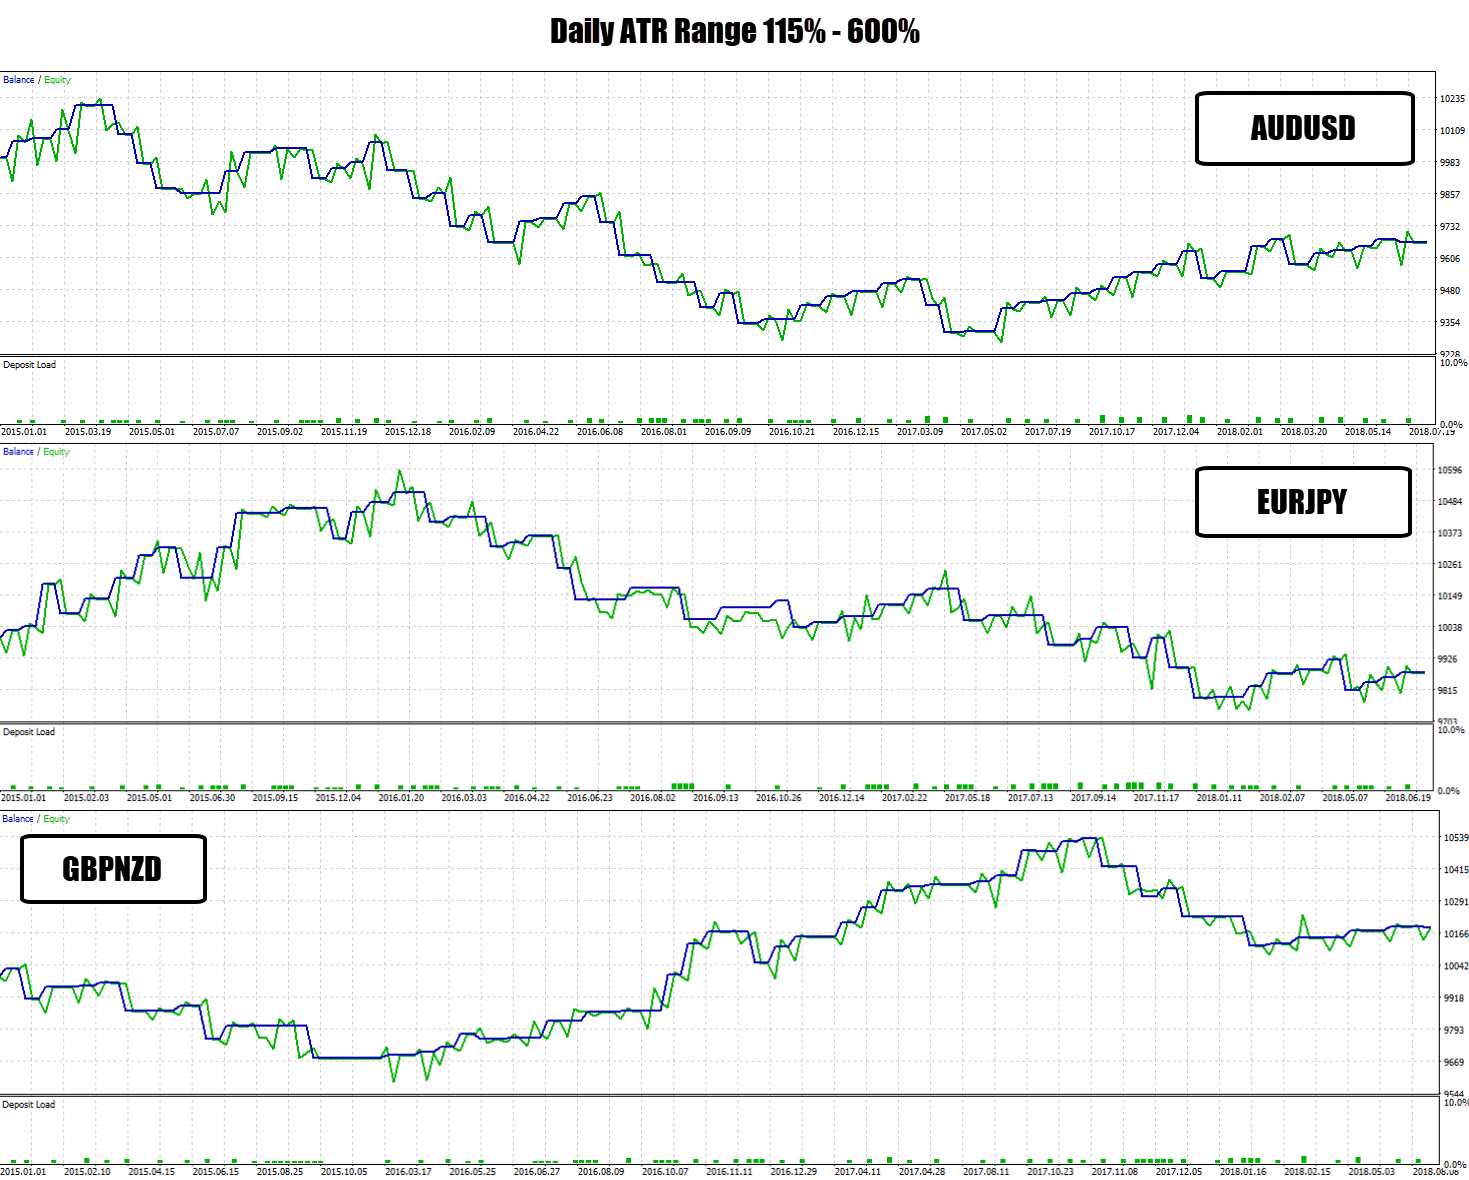Click the date 2015.02.03 on the time axis
1469x1180 pixels.
87,798
